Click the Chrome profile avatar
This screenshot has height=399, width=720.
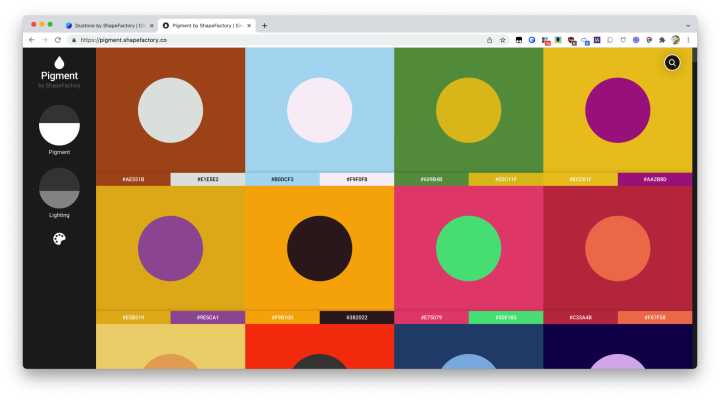coord(675,40)
